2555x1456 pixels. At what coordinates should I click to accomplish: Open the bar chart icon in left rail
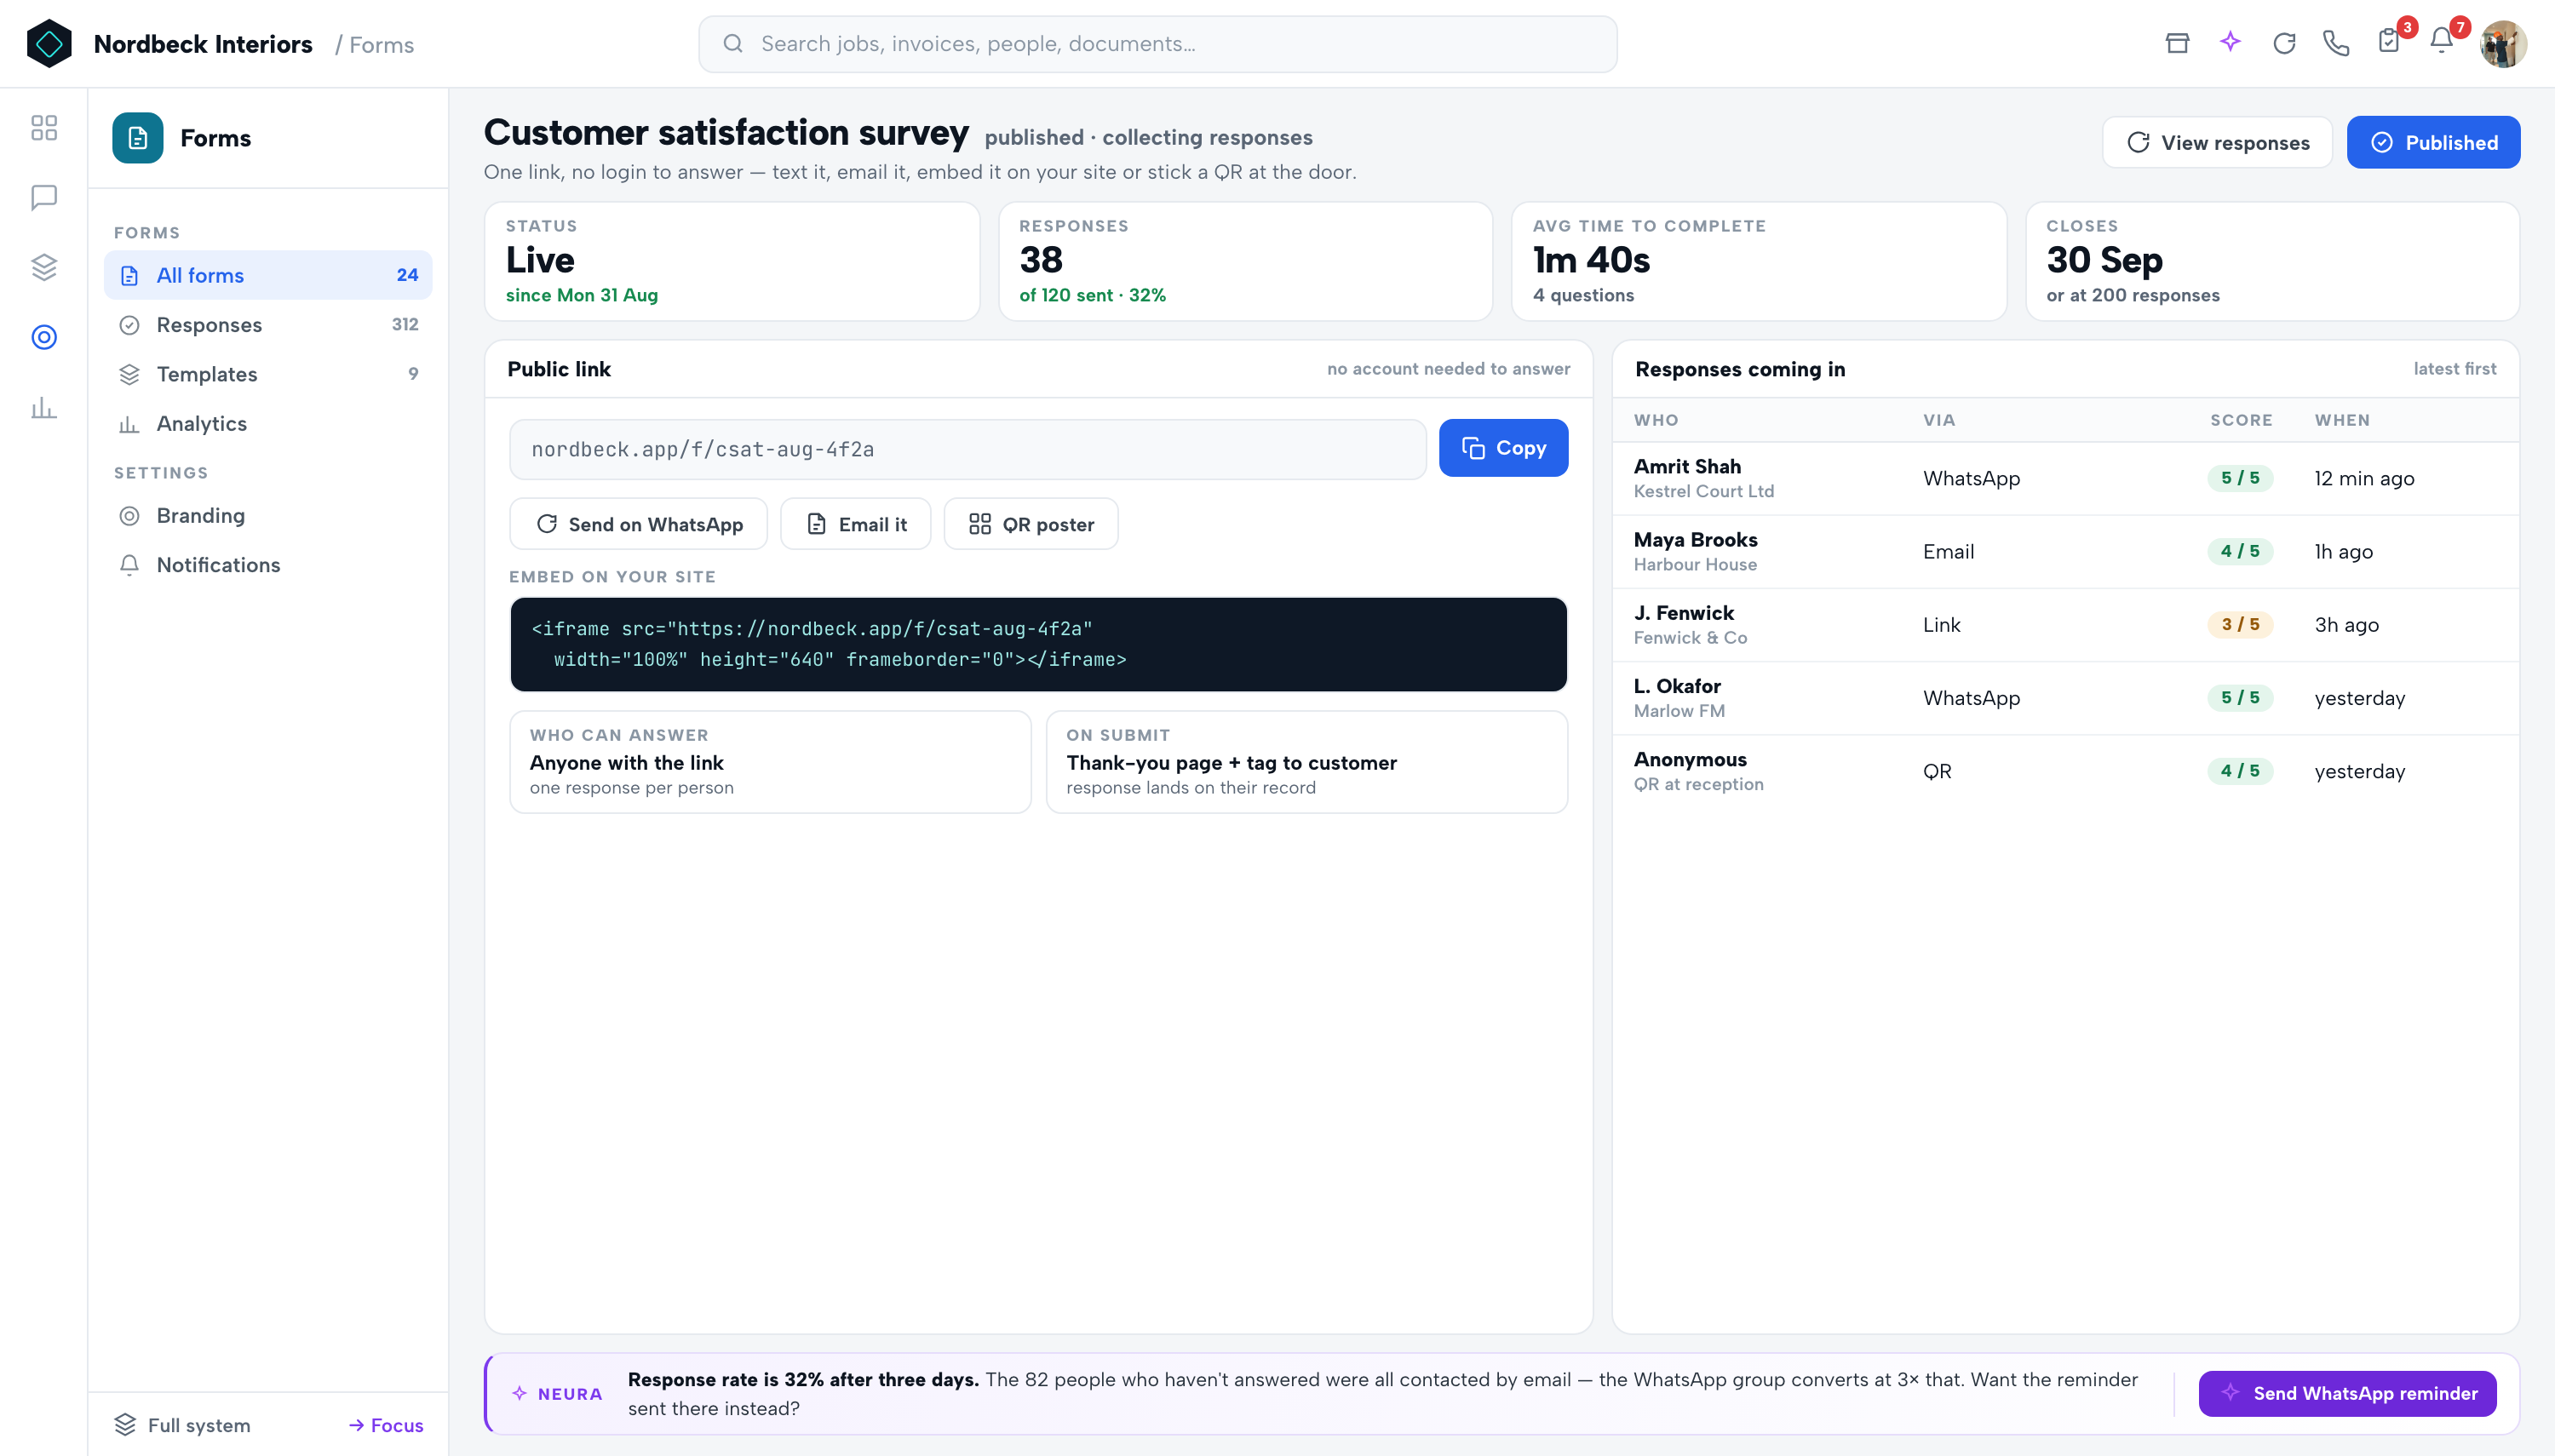click(x=44, y=407)
